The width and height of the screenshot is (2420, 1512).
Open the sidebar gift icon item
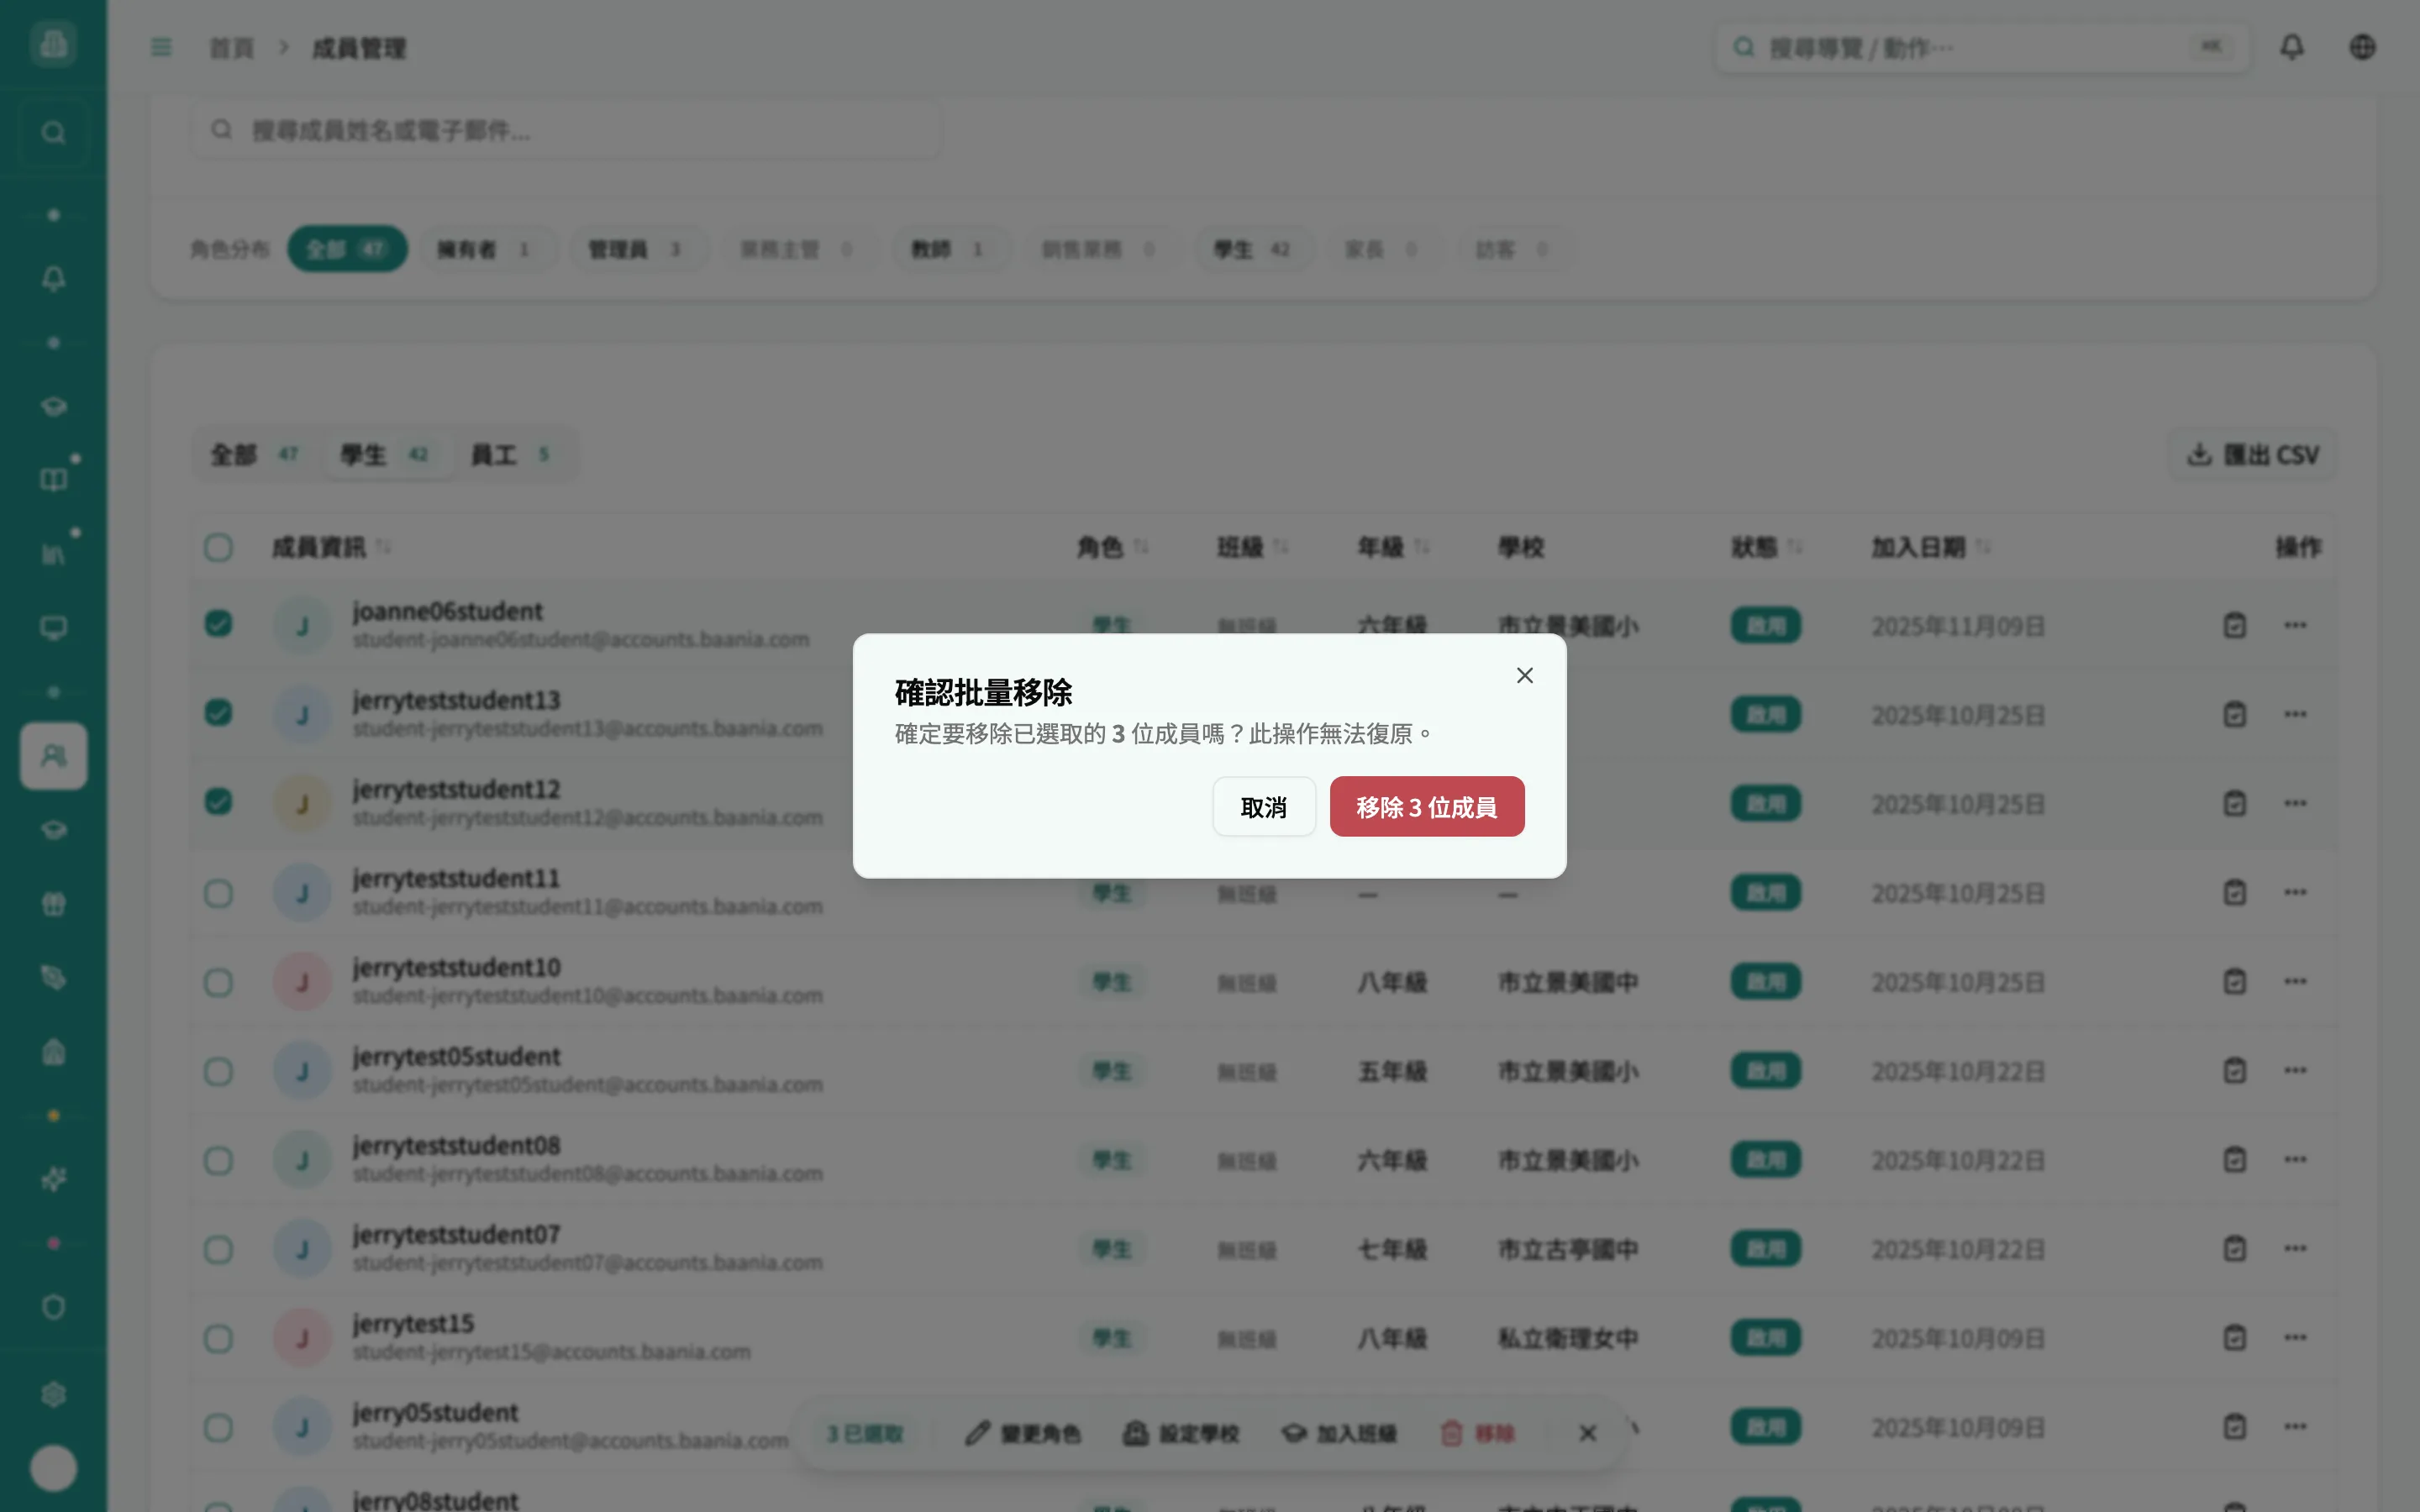(x=54, y=904)
